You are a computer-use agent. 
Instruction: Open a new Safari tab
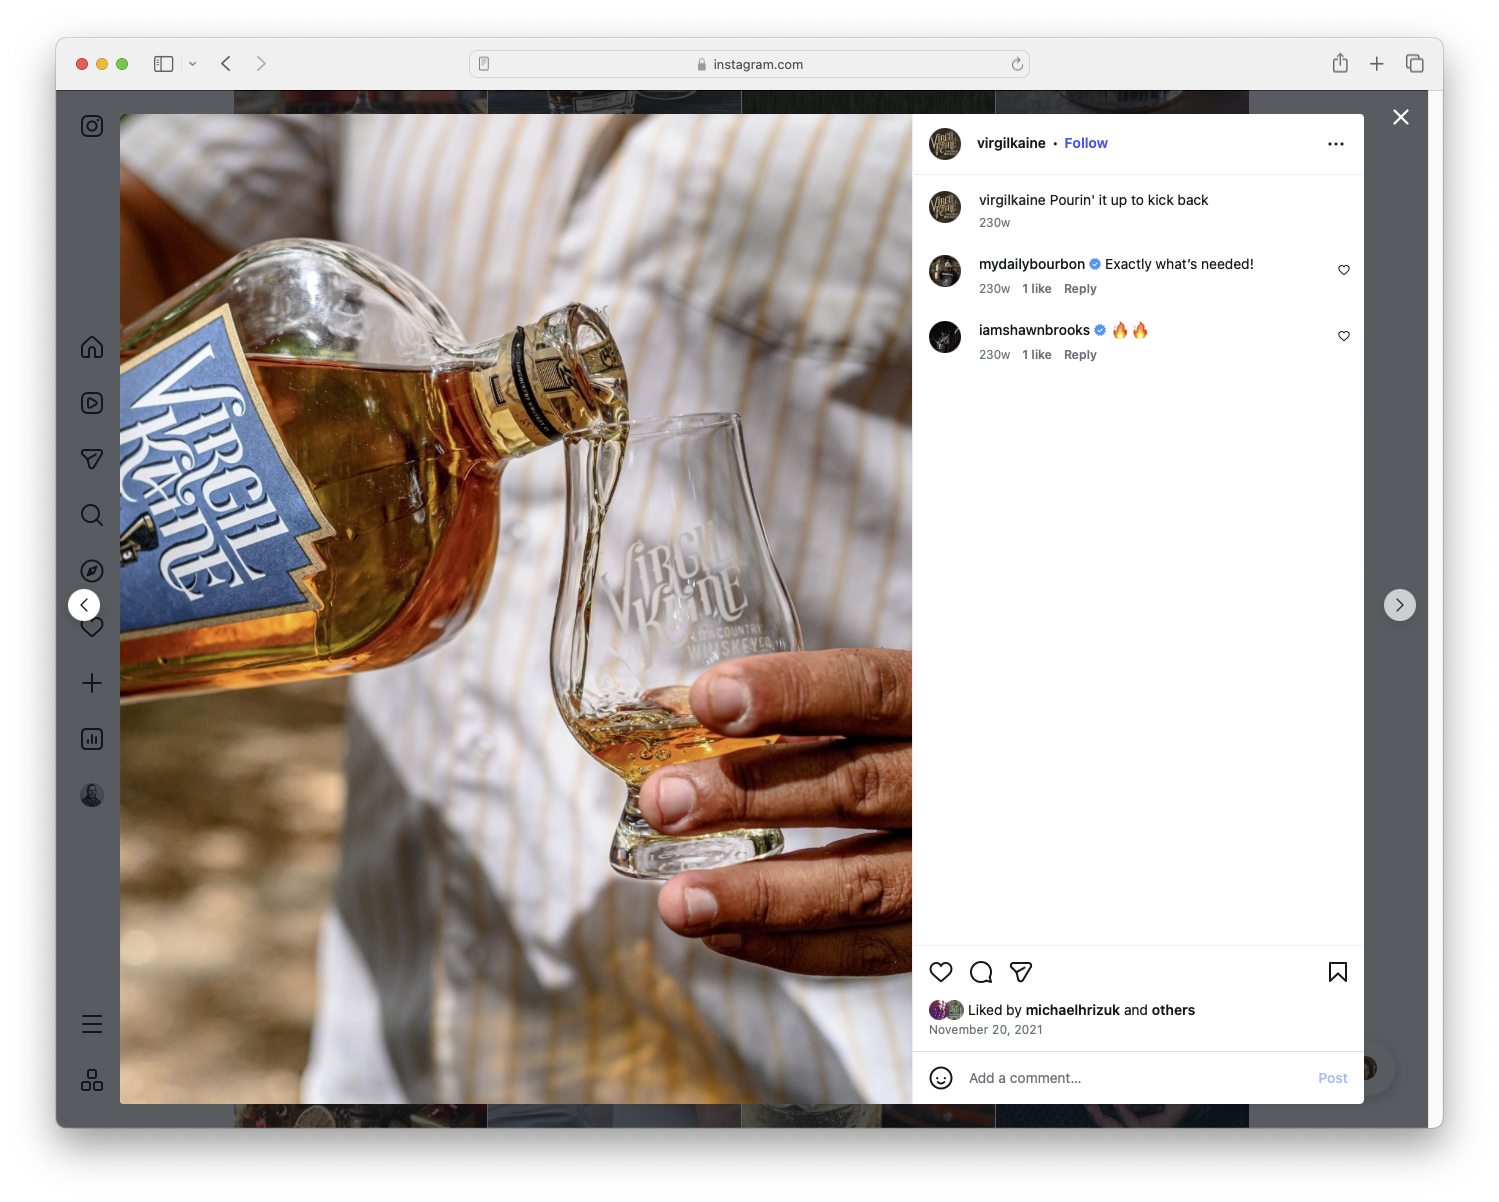point(1377,64)
